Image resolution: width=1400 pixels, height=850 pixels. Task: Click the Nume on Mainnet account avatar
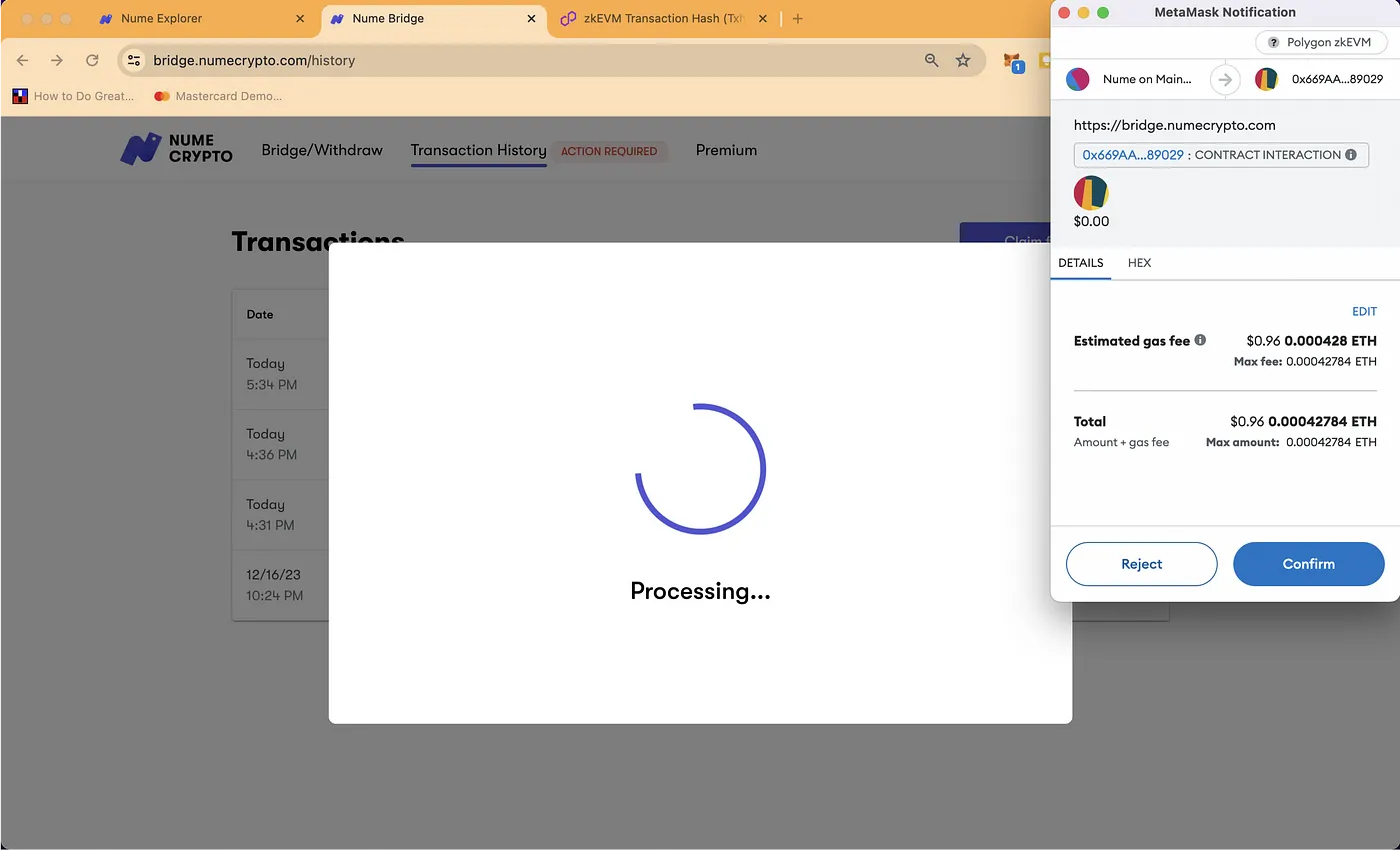point(1077,79)
